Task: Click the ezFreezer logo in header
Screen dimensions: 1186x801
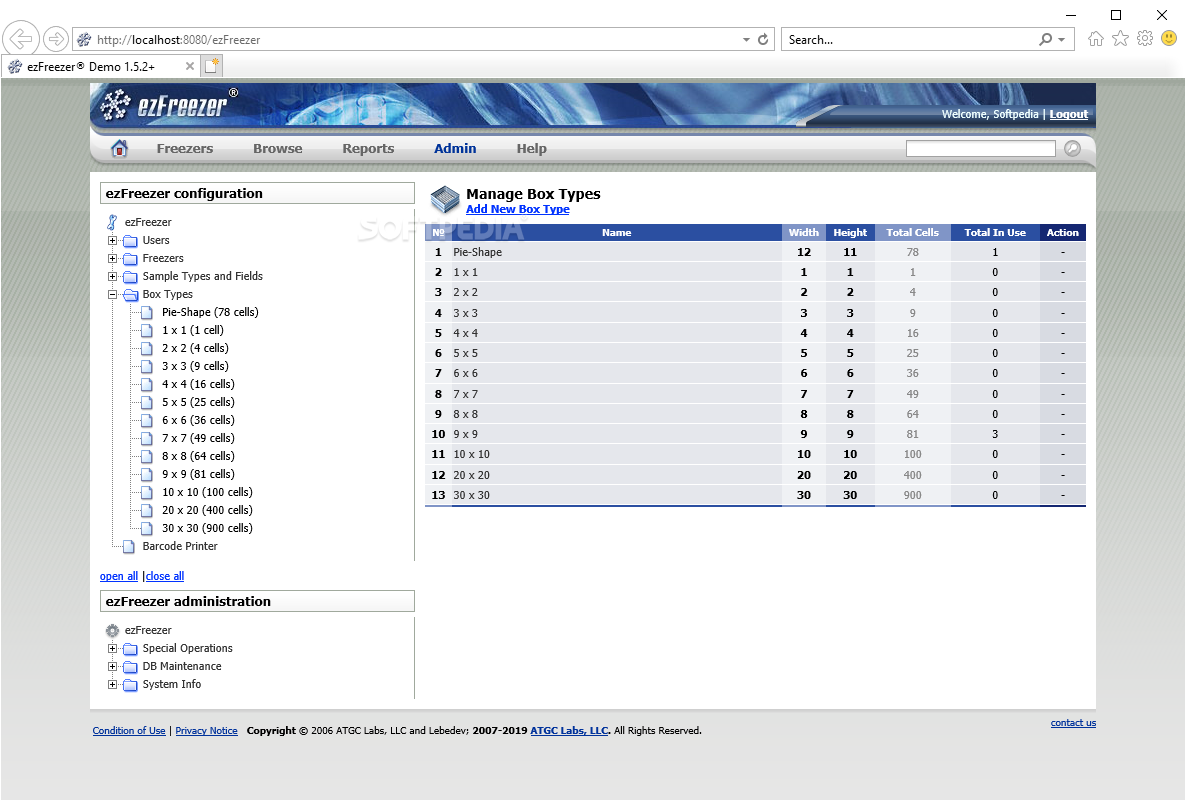Action: tap(170, 104)
